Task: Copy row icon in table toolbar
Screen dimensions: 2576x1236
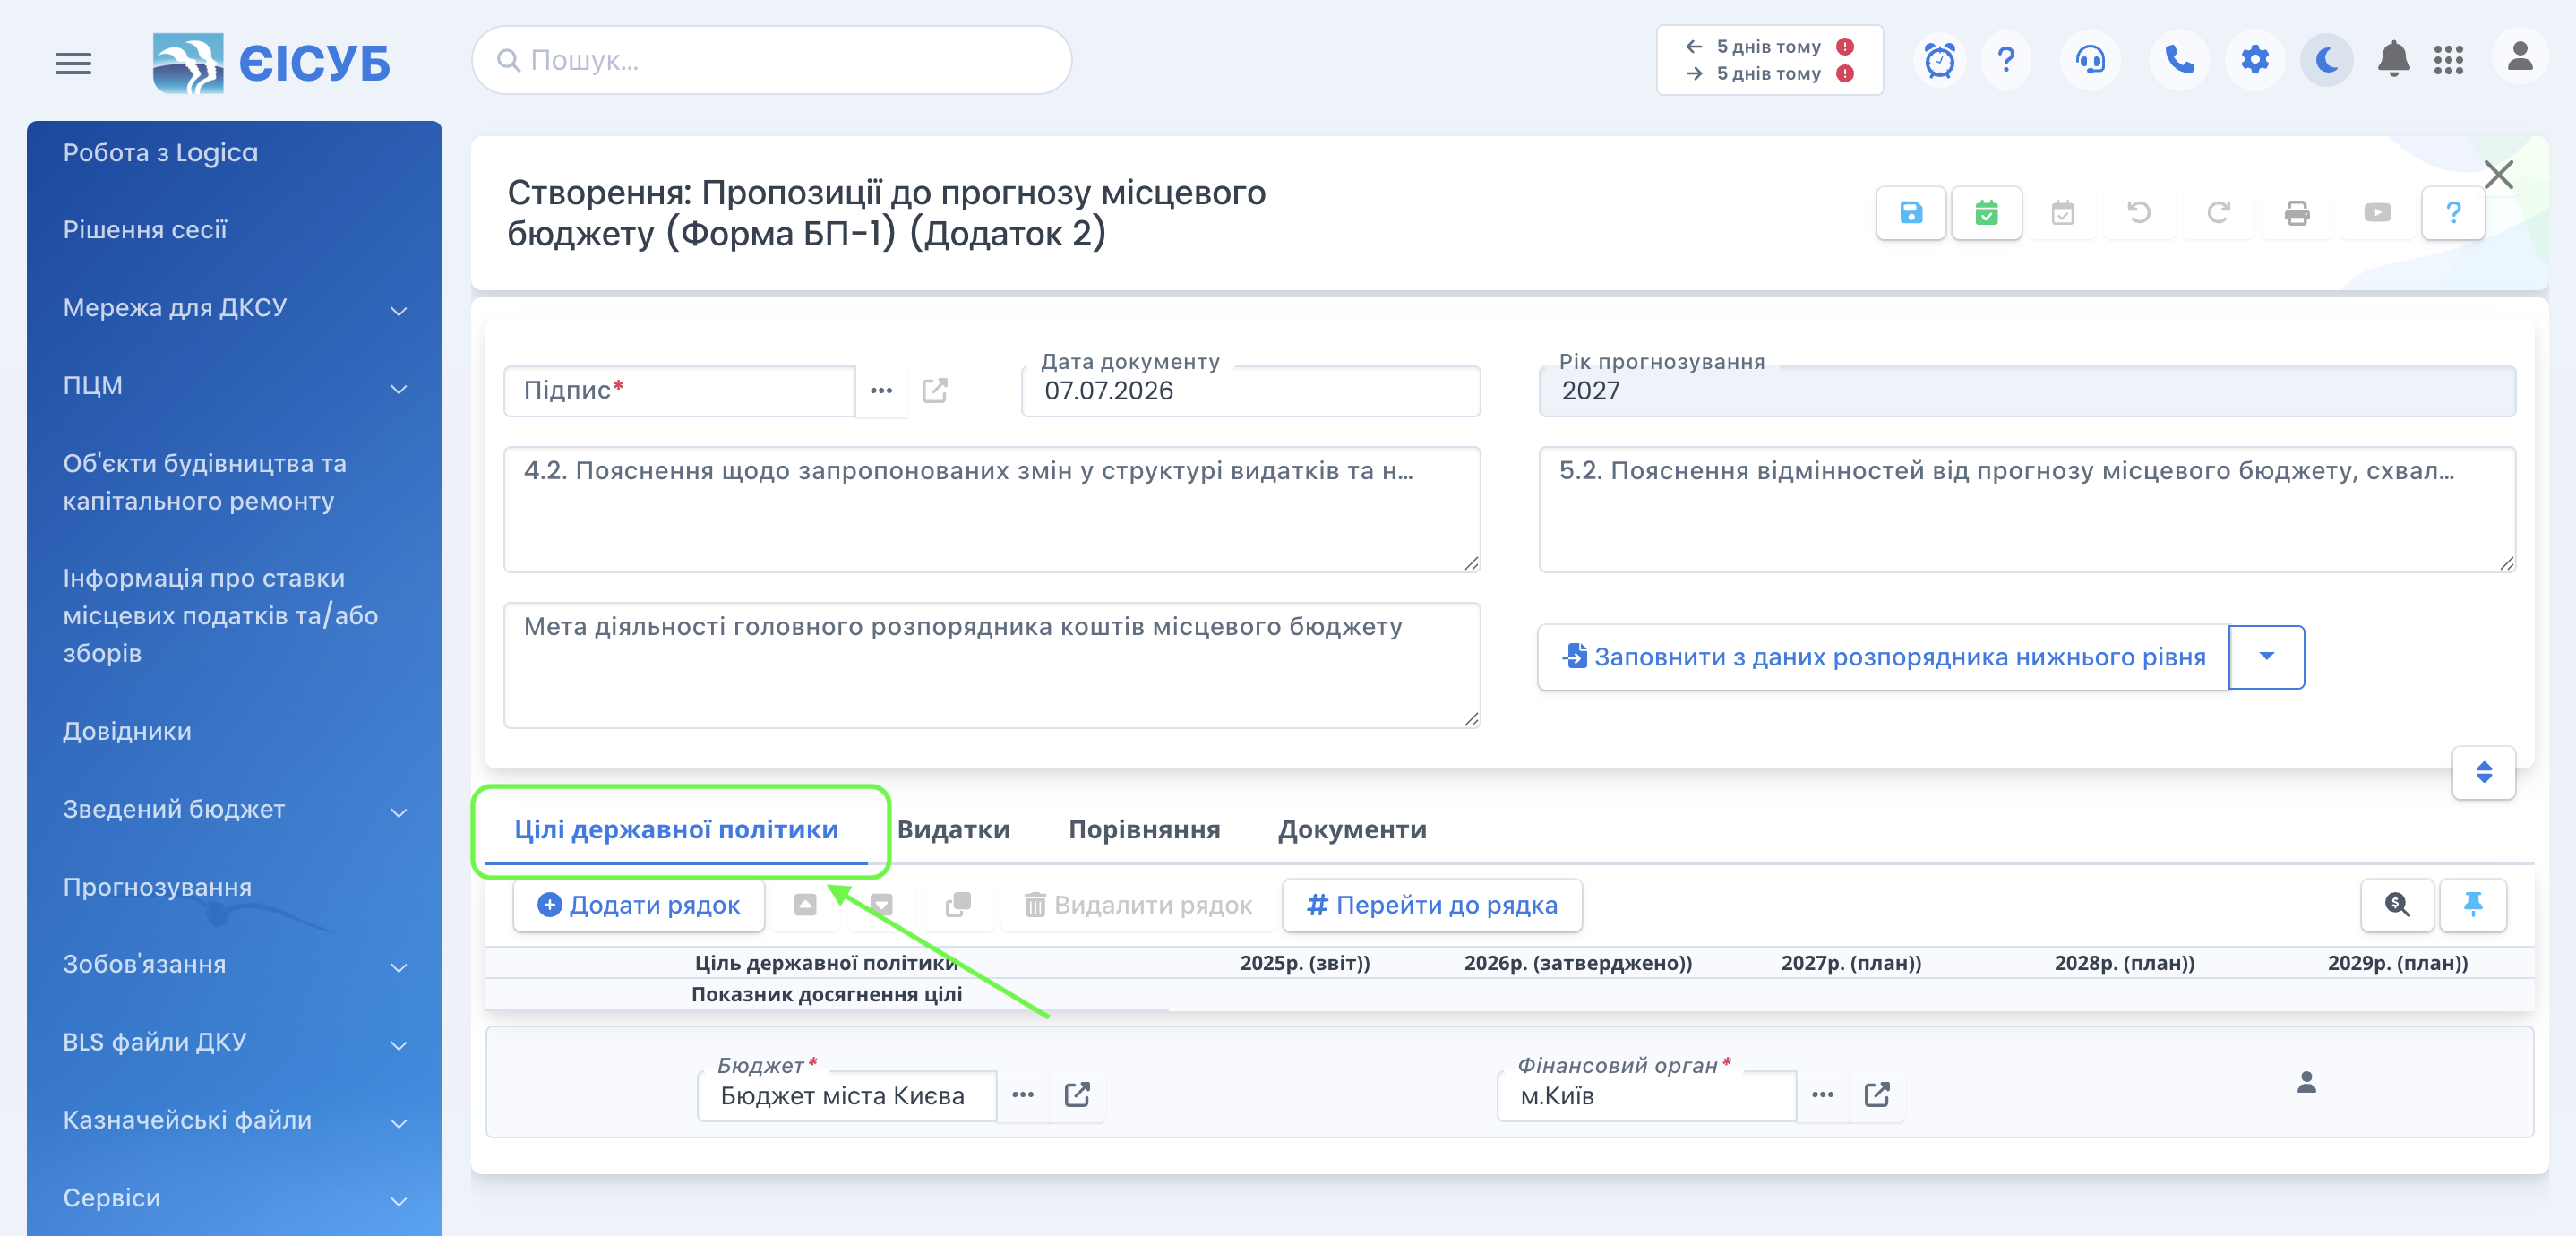Action: click(958, 905)
